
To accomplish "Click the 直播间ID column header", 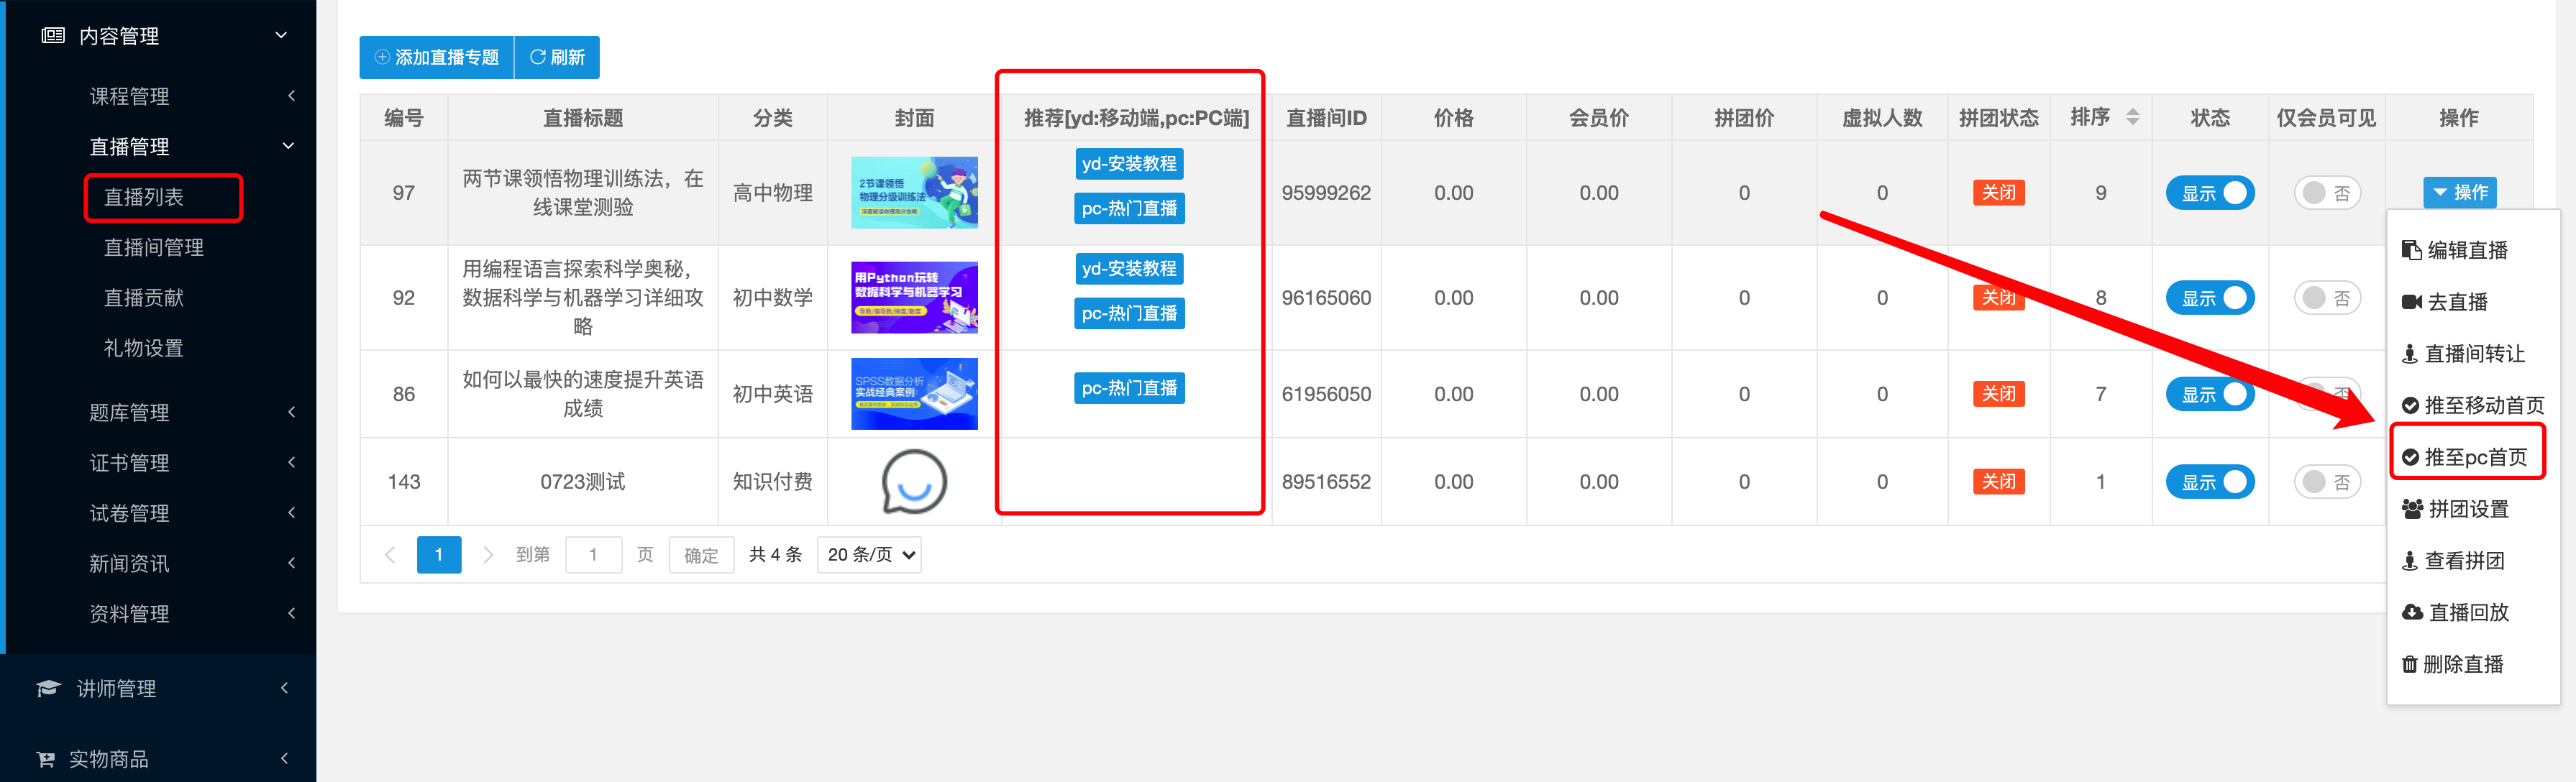I will [1326, 118].
